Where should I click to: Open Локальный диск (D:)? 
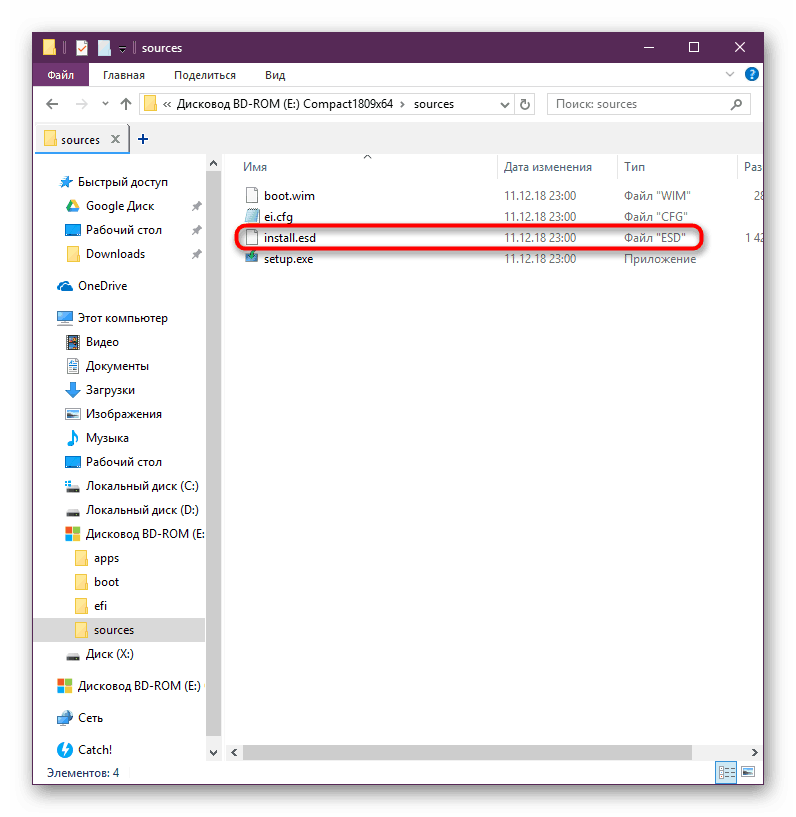point(142,510)
